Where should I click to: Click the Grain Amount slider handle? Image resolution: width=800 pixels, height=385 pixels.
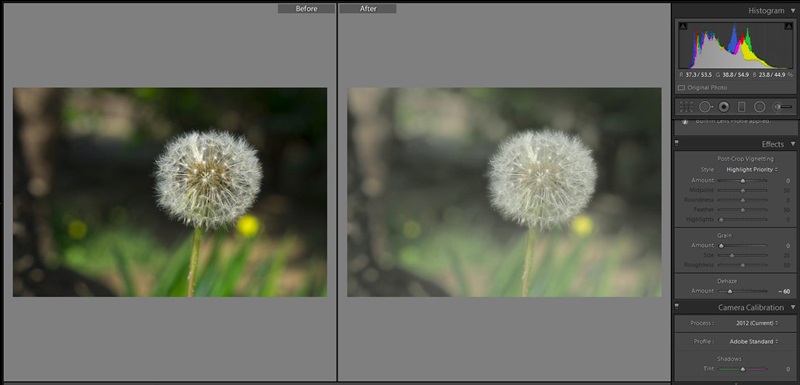click(x=720, y=245)
